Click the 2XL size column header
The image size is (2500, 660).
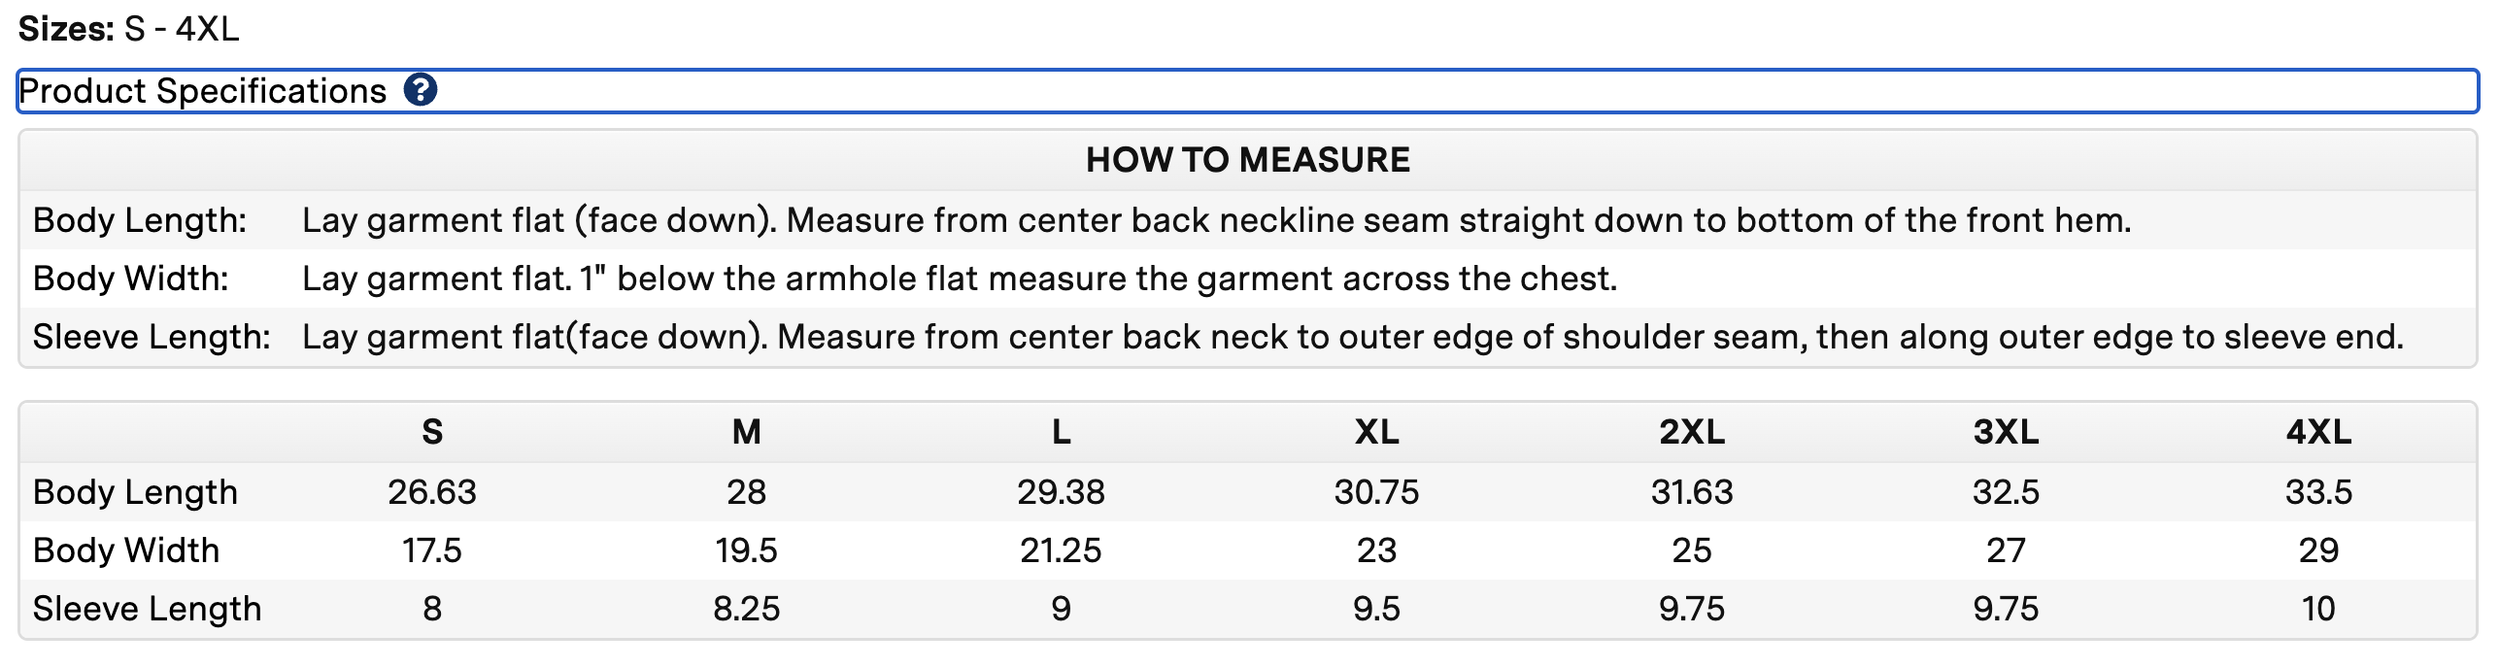click(1692, 432)
